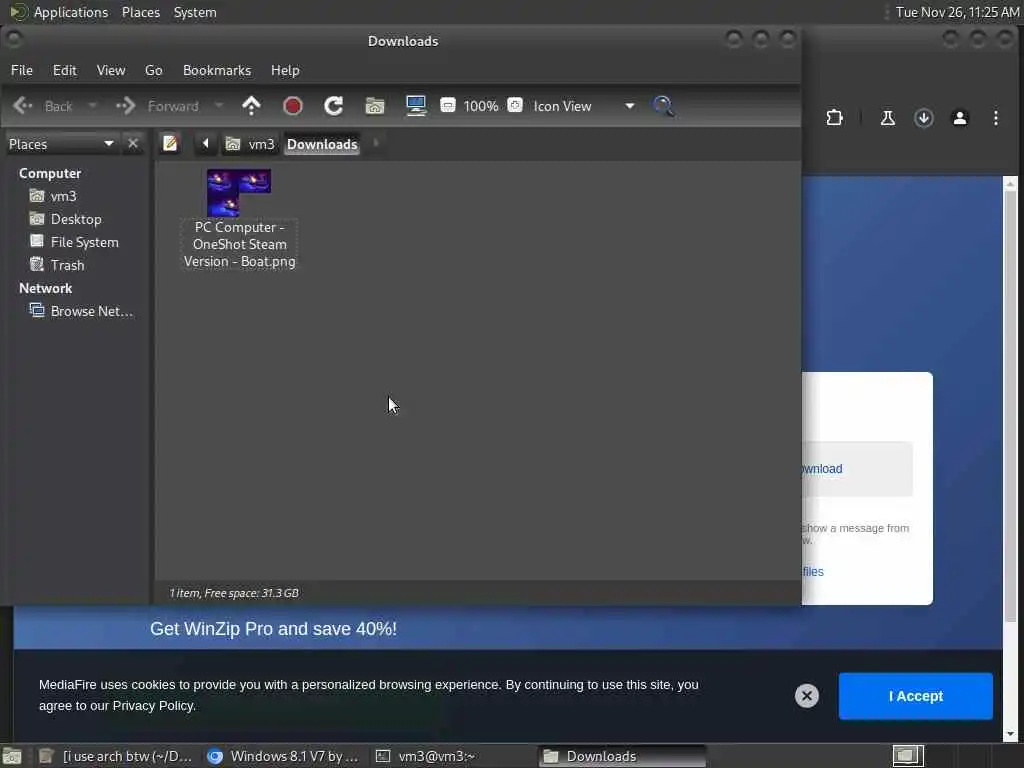Viewport: 1024px width, 768px height.
Task: Click the workspace switcher in bottom panel
Action: [x=908, y=756]
